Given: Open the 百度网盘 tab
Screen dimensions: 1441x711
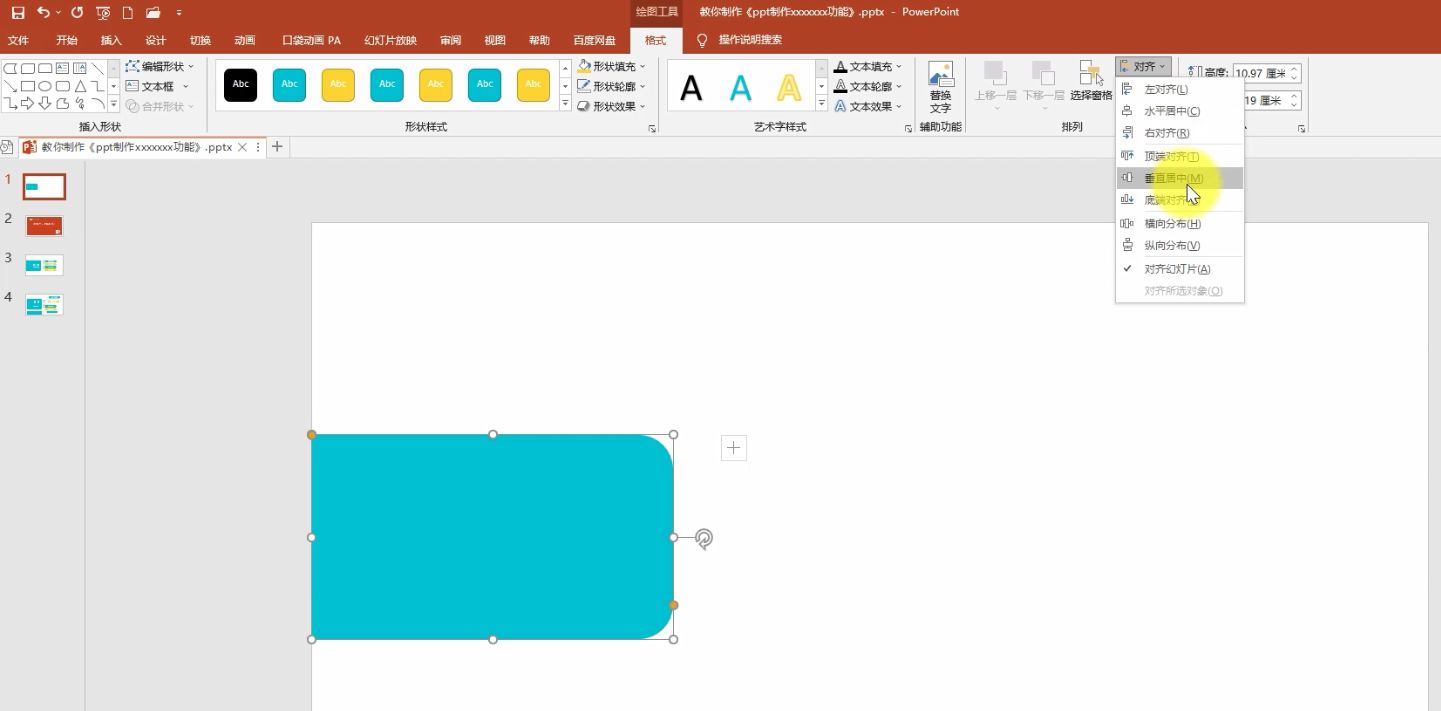Looking at the screenshot, I should (x=594, y=40).
